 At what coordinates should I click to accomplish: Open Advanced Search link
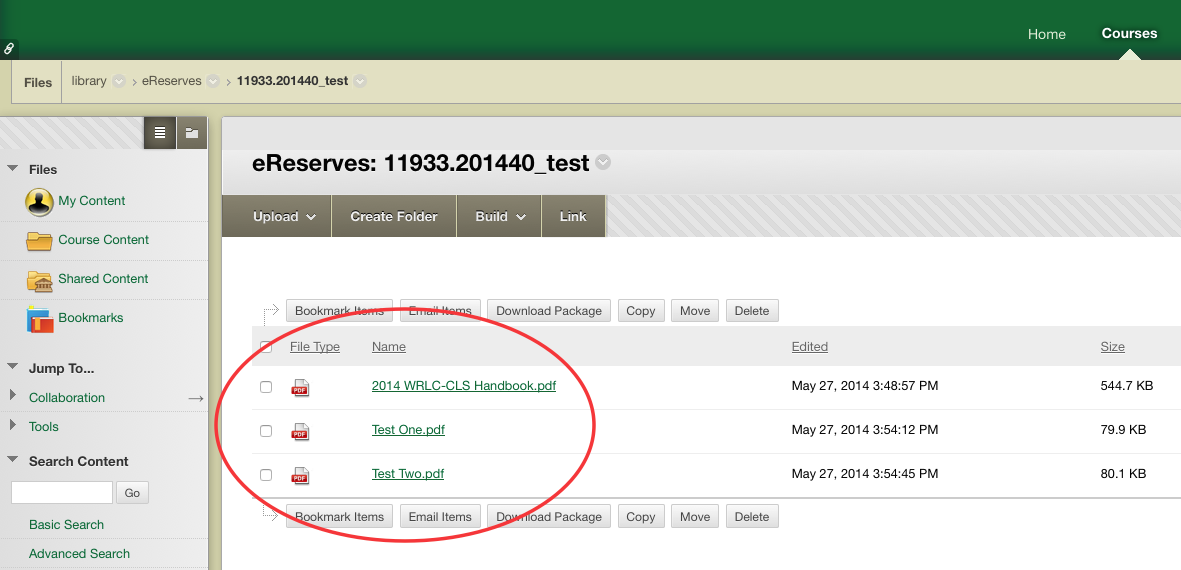point(79,553)
